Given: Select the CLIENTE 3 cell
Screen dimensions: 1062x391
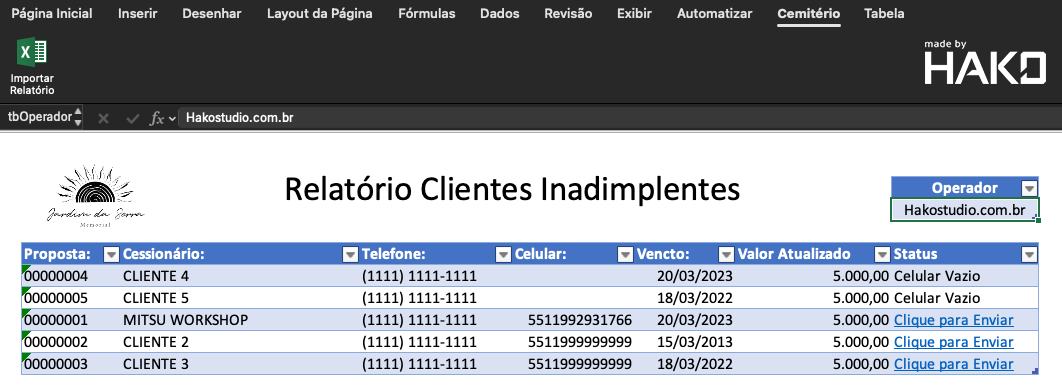Looking at the screenshot, I should pyautogui.click(x=240, y=365).
